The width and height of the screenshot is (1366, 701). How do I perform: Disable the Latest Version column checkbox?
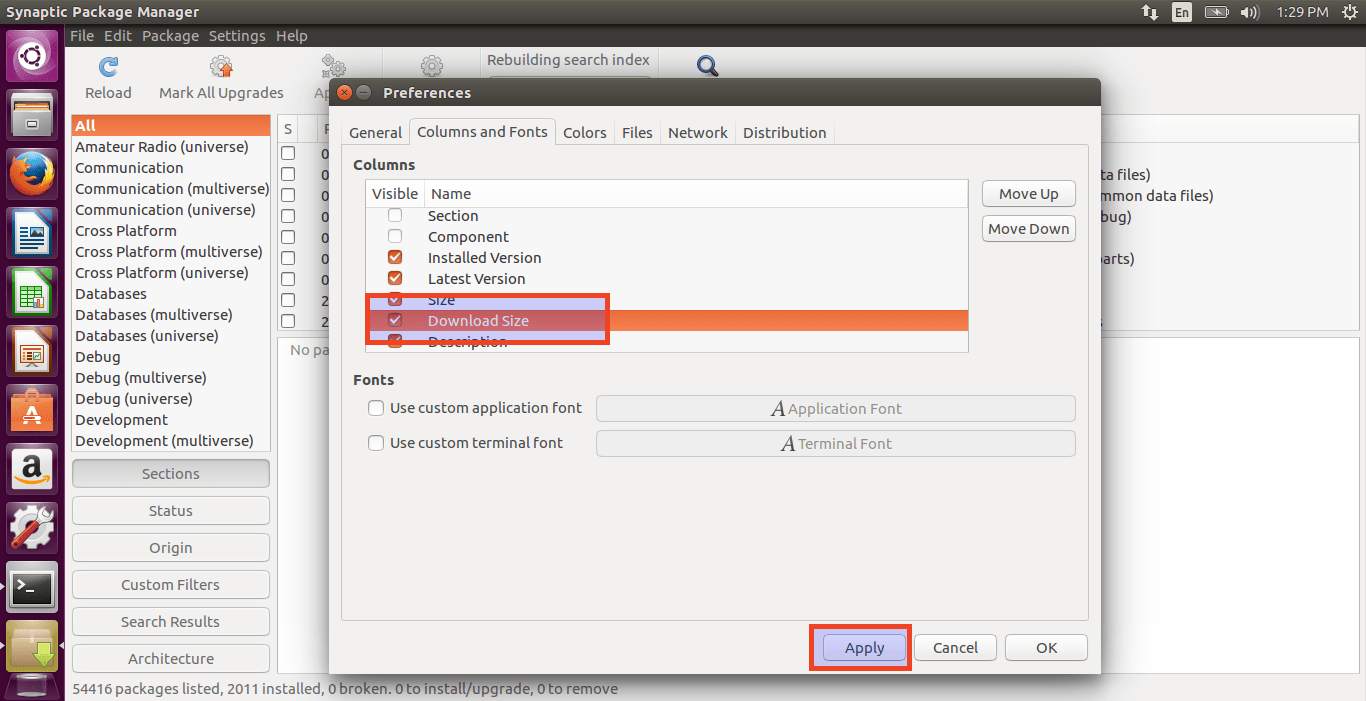(394, 278)
